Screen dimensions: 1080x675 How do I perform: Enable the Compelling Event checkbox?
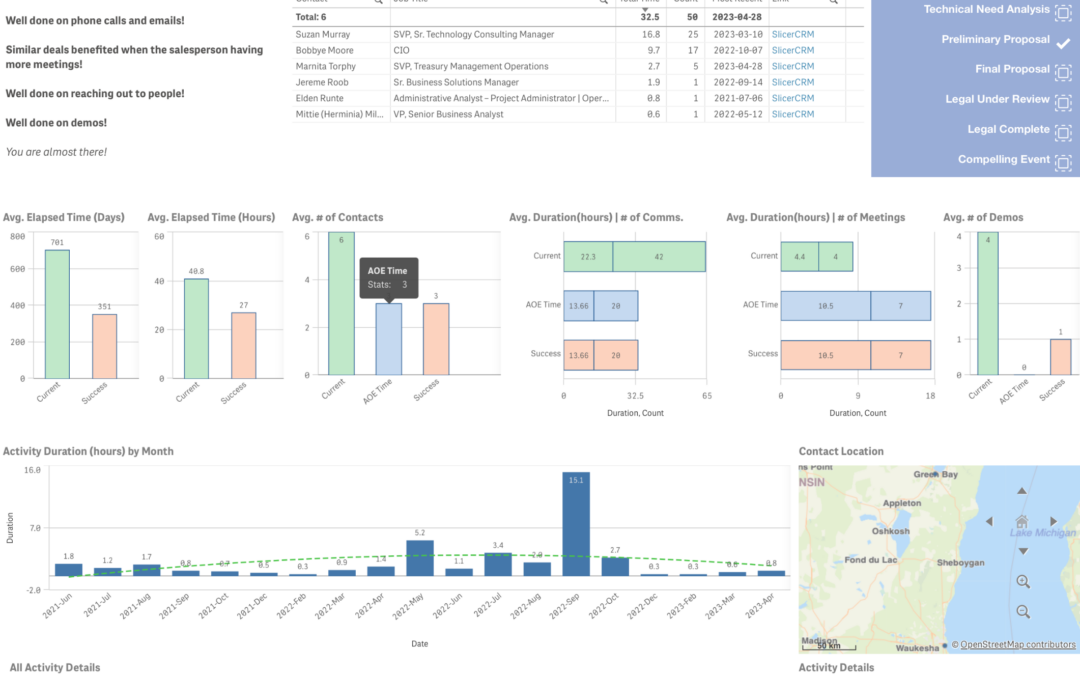tap(1063, 161)
